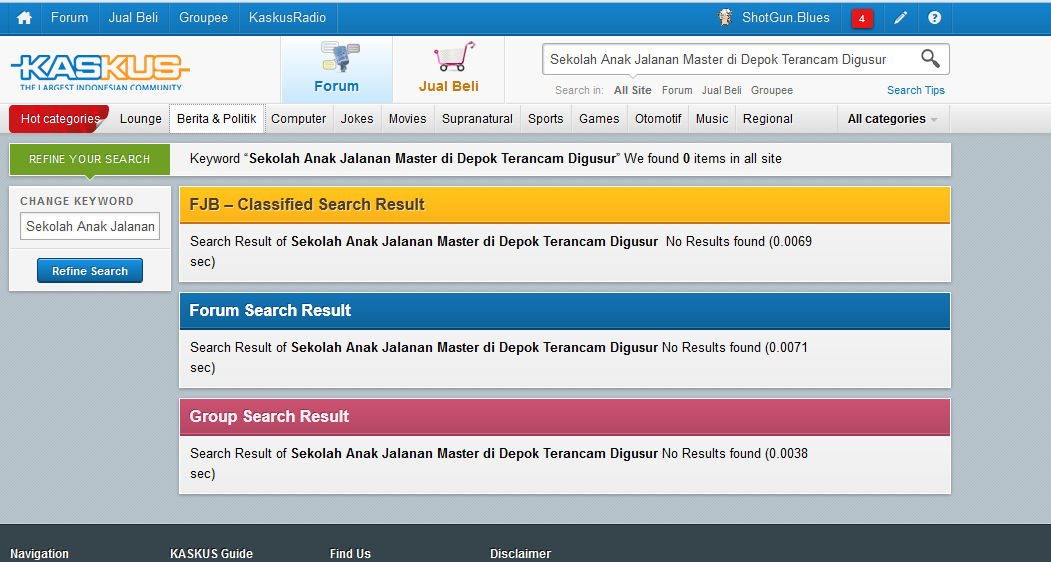Select the Hot categories tab
The image size is (1051, 562).
pyautogui.click(x=59, y=119)
